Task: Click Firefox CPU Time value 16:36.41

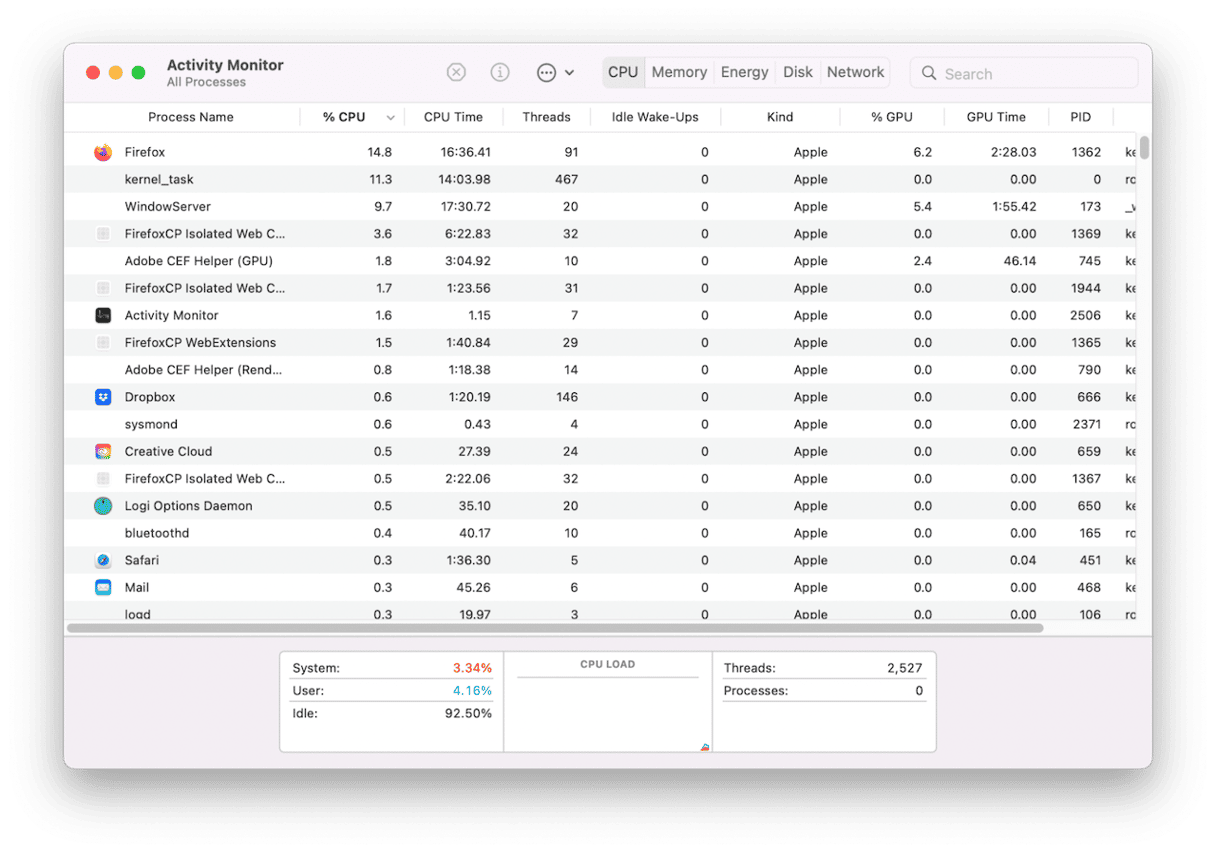Action: (465, 152)
